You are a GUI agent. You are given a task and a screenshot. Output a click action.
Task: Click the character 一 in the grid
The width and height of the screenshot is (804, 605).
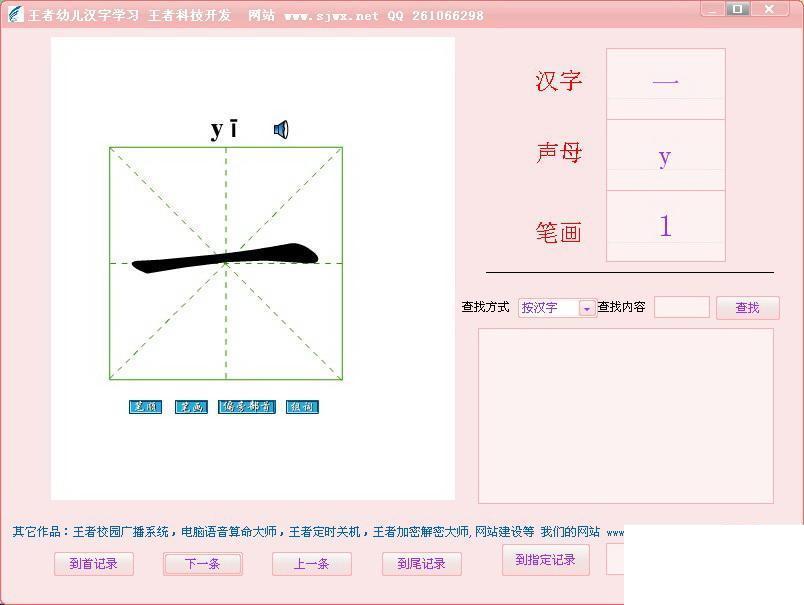coord(226,258)
